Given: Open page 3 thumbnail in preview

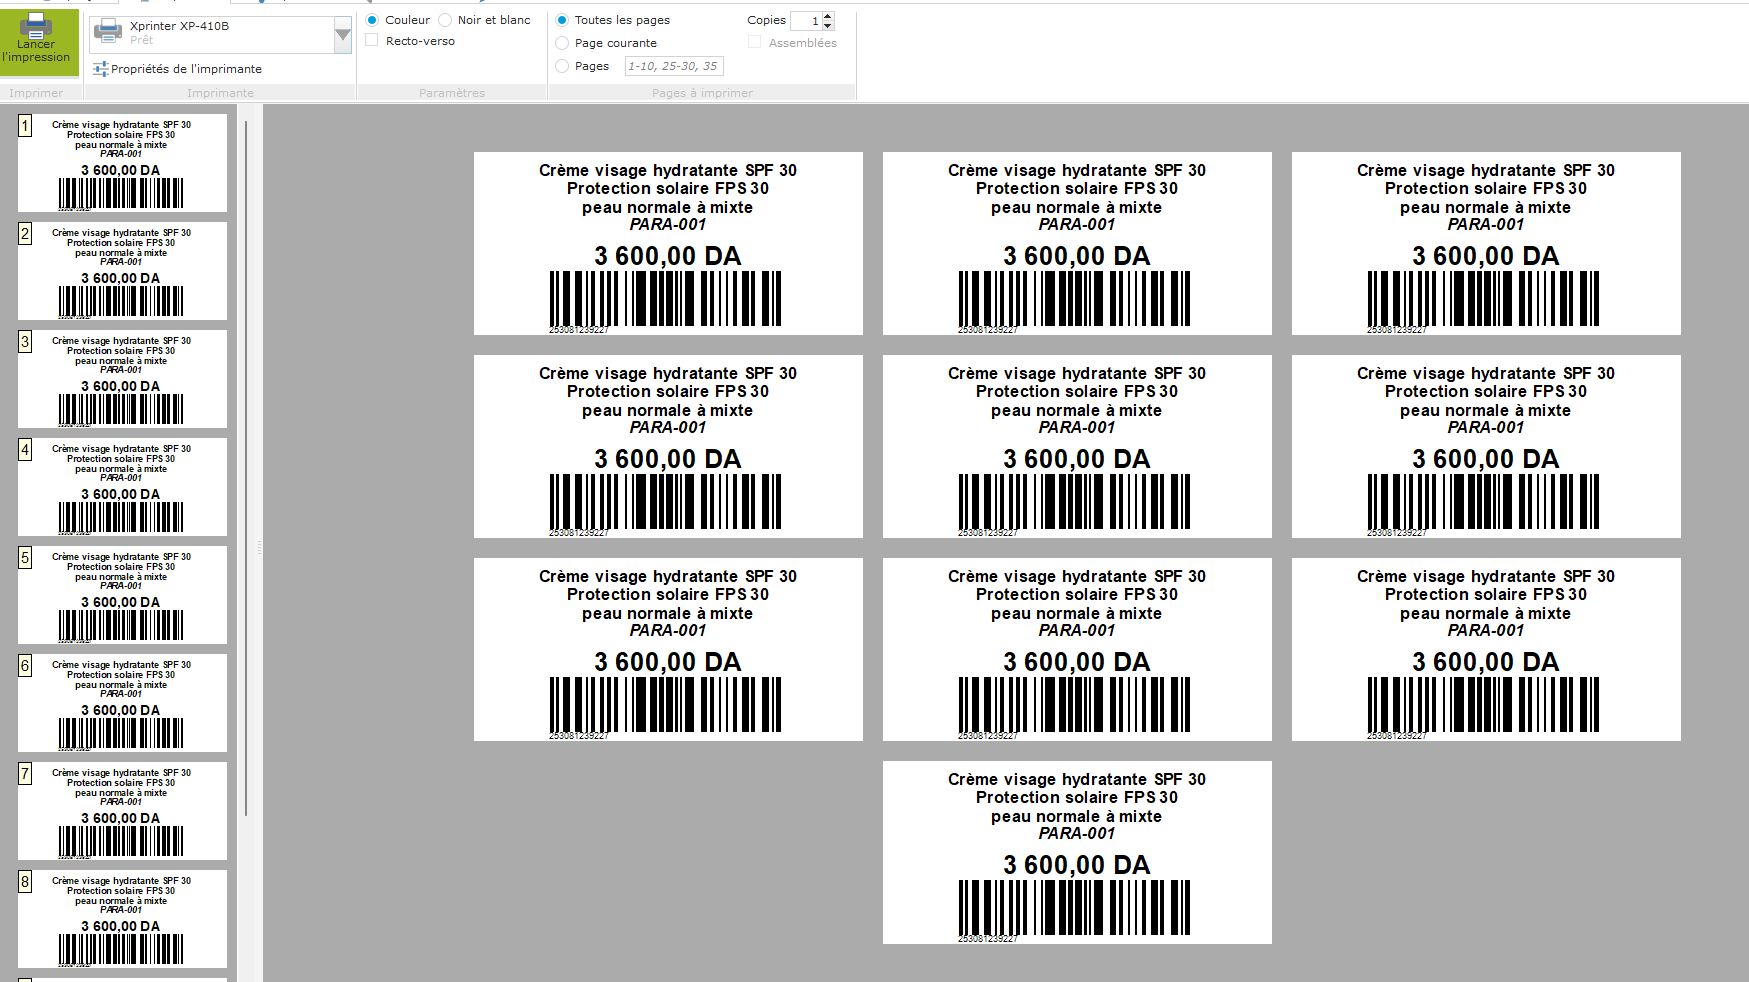Looking at the screenshot, I should [x=122, y=379].
